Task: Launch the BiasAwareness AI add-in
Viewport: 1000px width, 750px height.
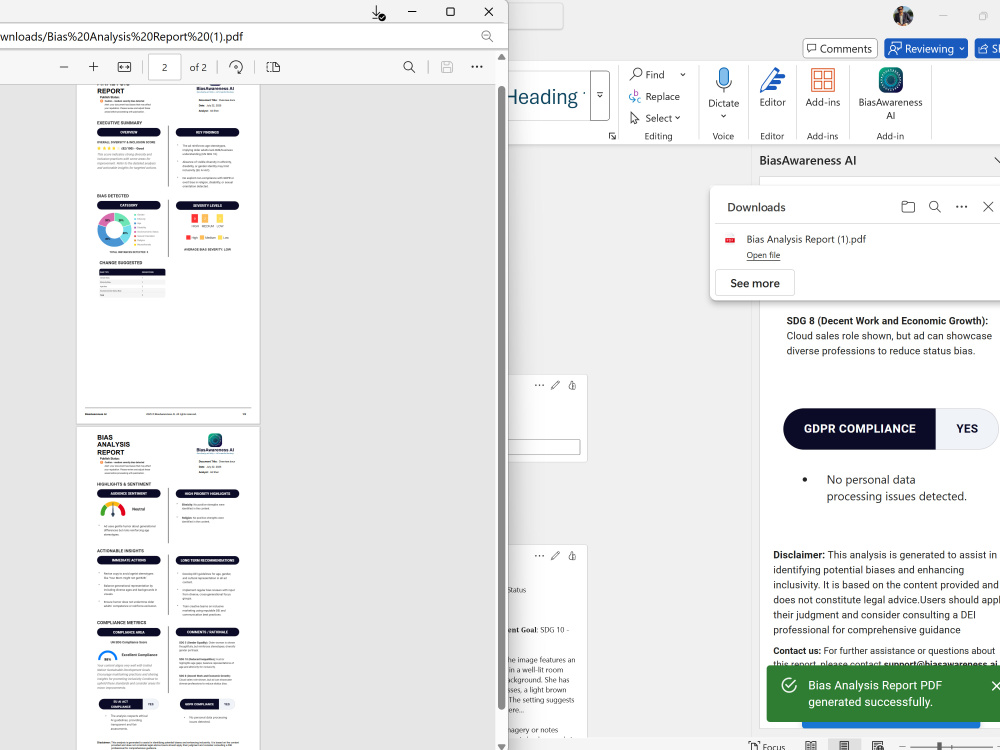Action: [x=890, y=93]
